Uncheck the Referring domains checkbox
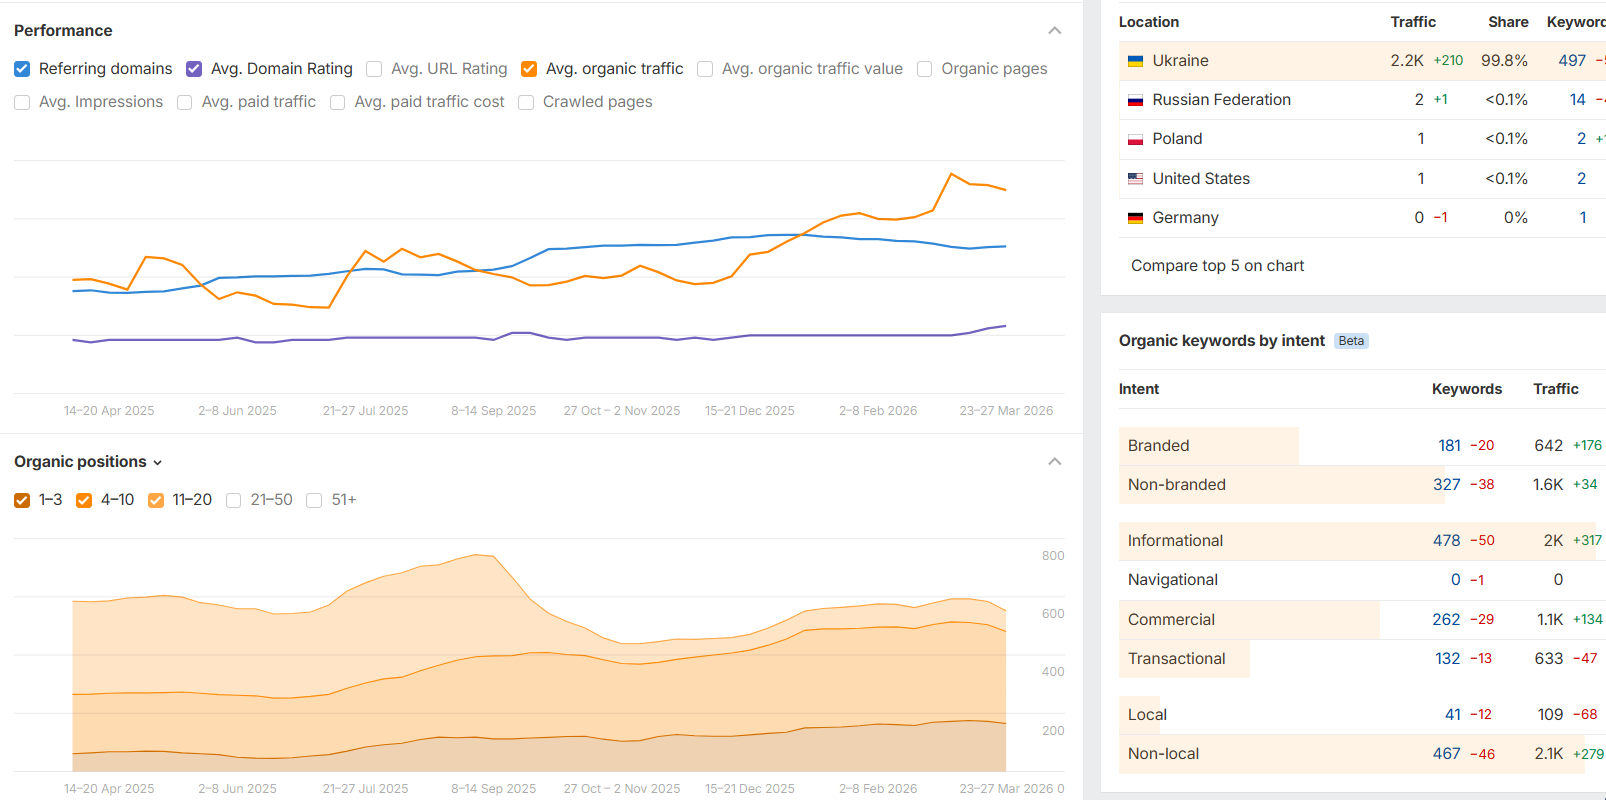This screenshot has height=800, width=1606. point(22,69)
